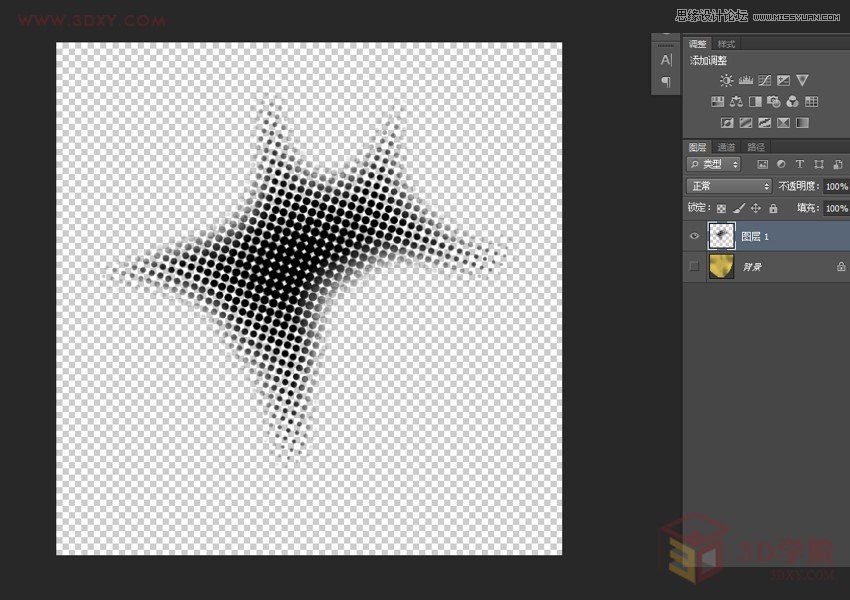Switch to the 调整 tab
The image size is (850, 600).
[x=698, y=44]
